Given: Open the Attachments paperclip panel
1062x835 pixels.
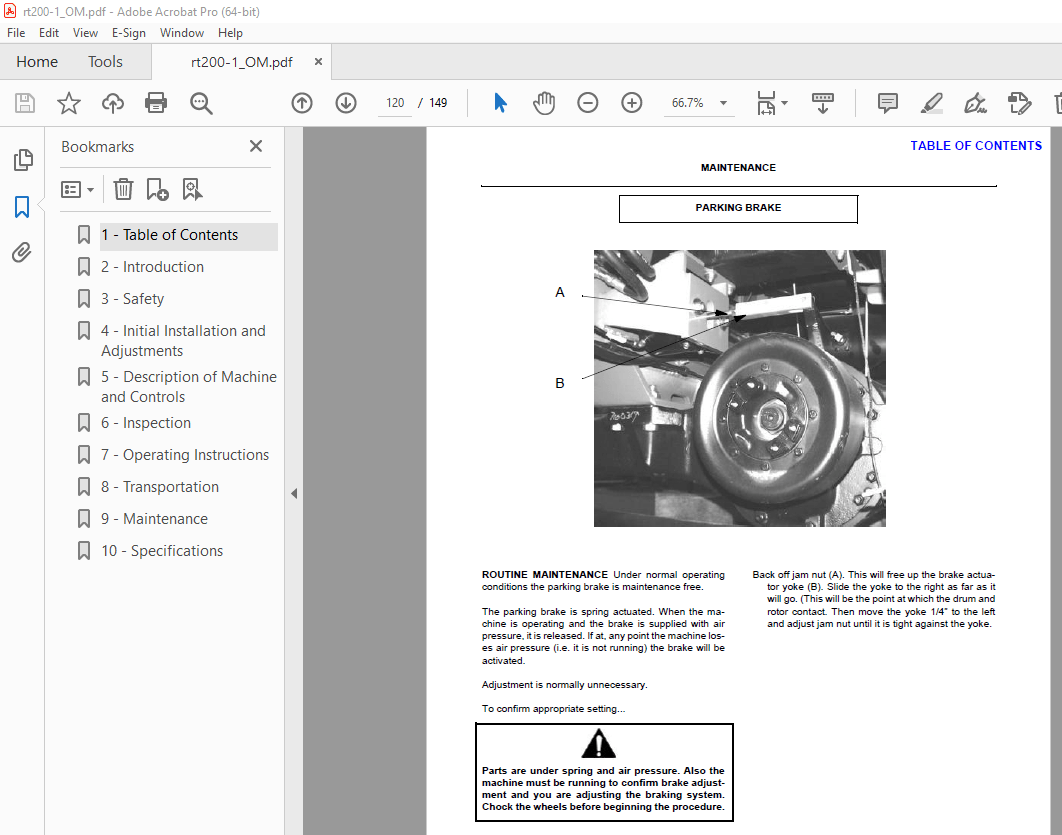Looking at the screenshot, I should [23, 252].
